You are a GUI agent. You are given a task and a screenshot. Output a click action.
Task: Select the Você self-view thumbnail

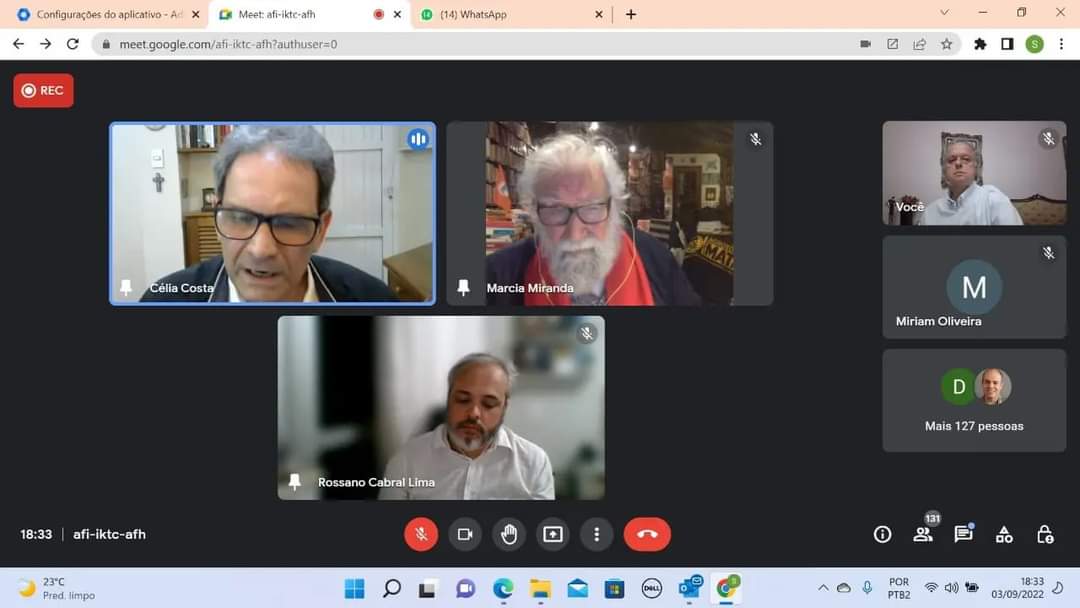[974, 174]
